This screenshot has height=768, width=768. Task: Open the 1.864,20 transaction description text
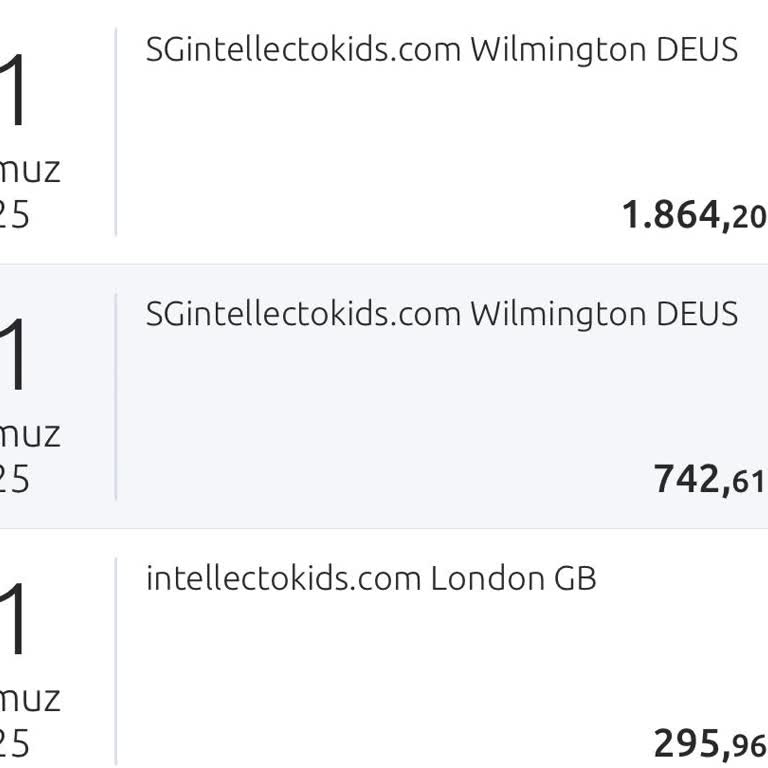[441, 50]
